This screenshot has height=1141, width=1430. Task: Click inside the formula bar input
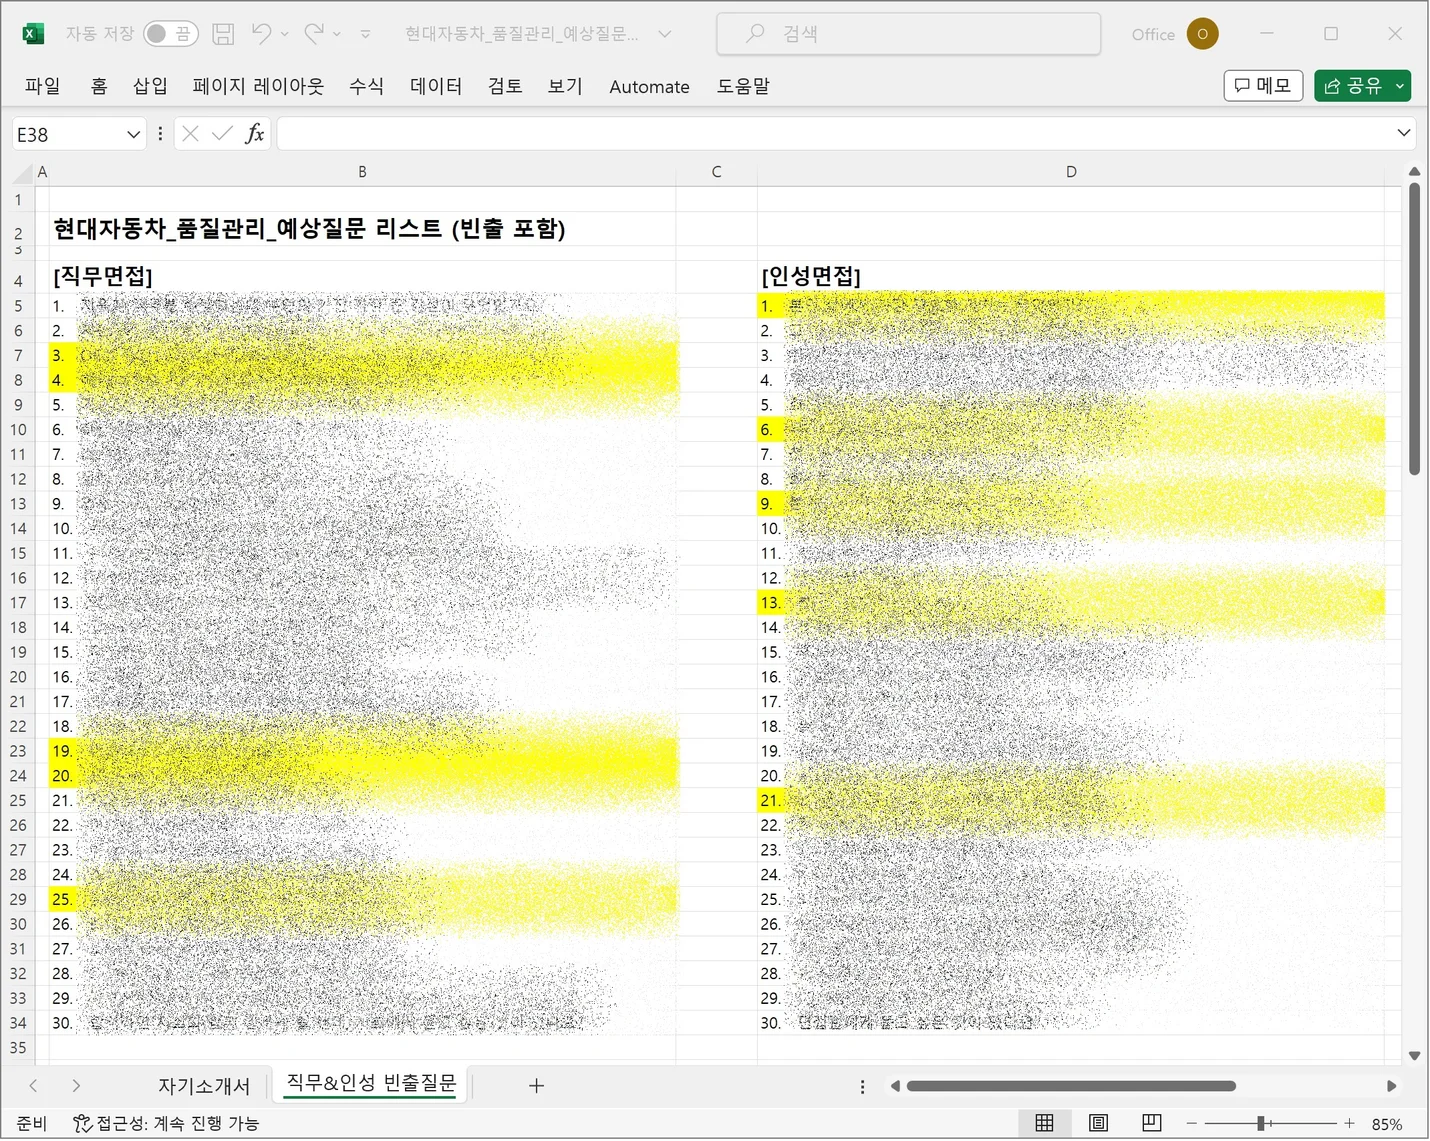(x=835, y=134)
